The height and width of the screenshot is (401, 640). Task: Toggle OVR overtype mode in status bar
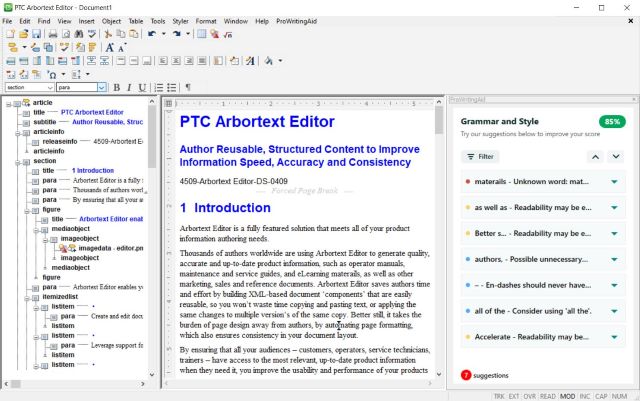click(530, 396)
